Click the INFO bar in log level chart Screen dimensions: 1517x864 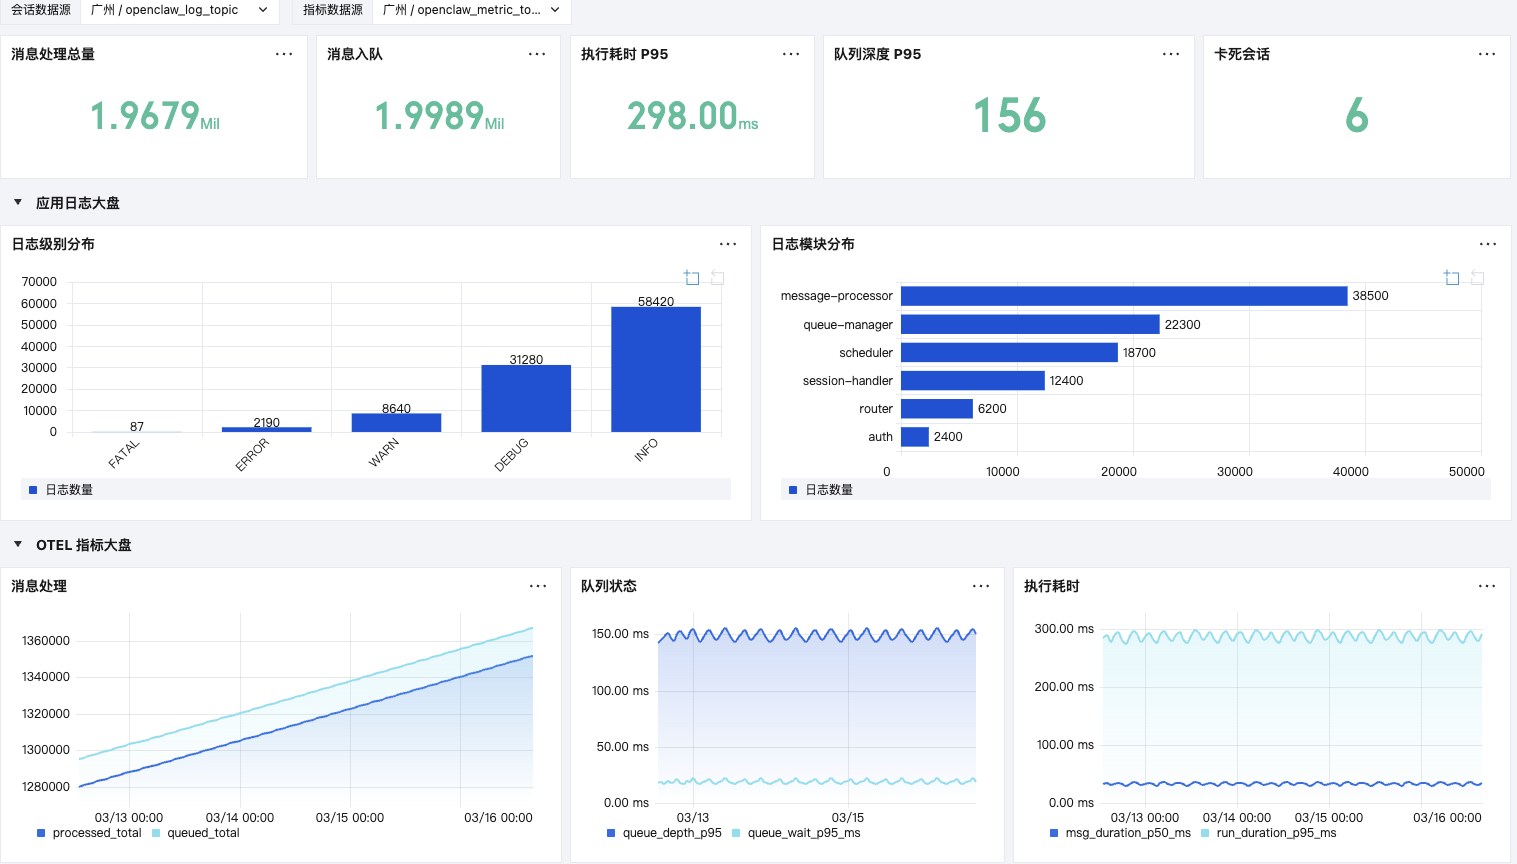[x=656, y=370]
